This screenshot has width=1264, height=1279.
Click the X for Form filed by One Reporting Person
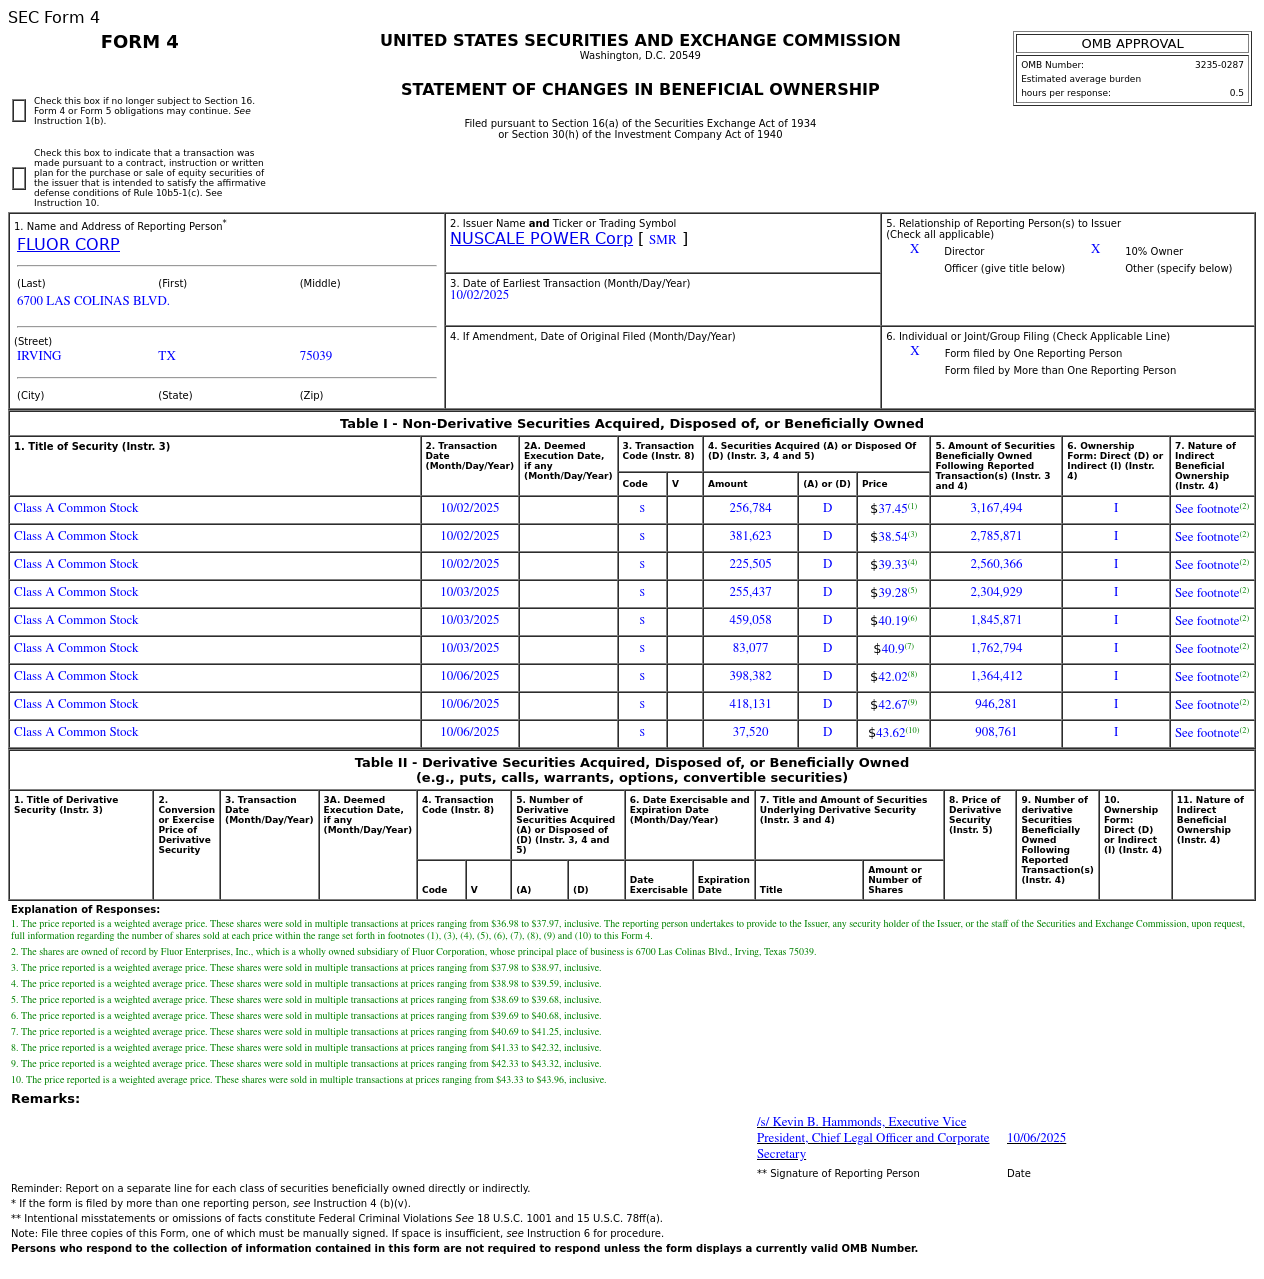click(x=914, y=352)
